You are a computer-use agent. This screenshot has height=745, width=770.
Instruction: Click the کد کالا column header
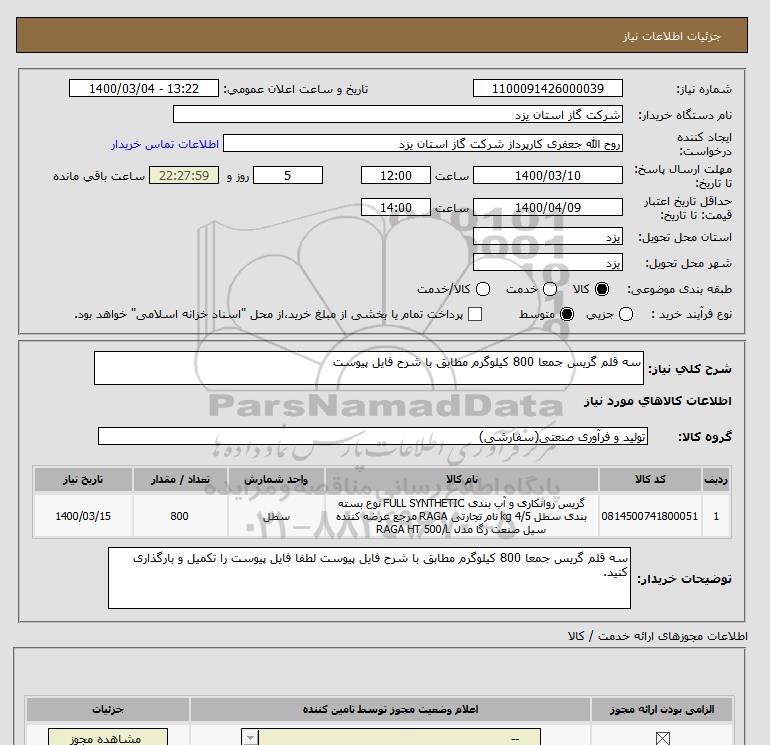[x=650, y=479]
